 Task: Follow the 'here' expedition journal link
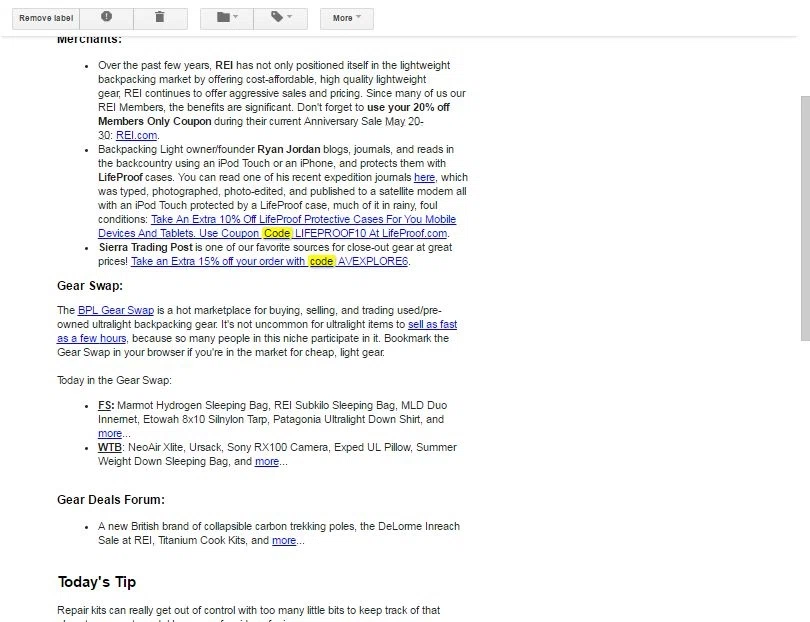tap(424, 177)
